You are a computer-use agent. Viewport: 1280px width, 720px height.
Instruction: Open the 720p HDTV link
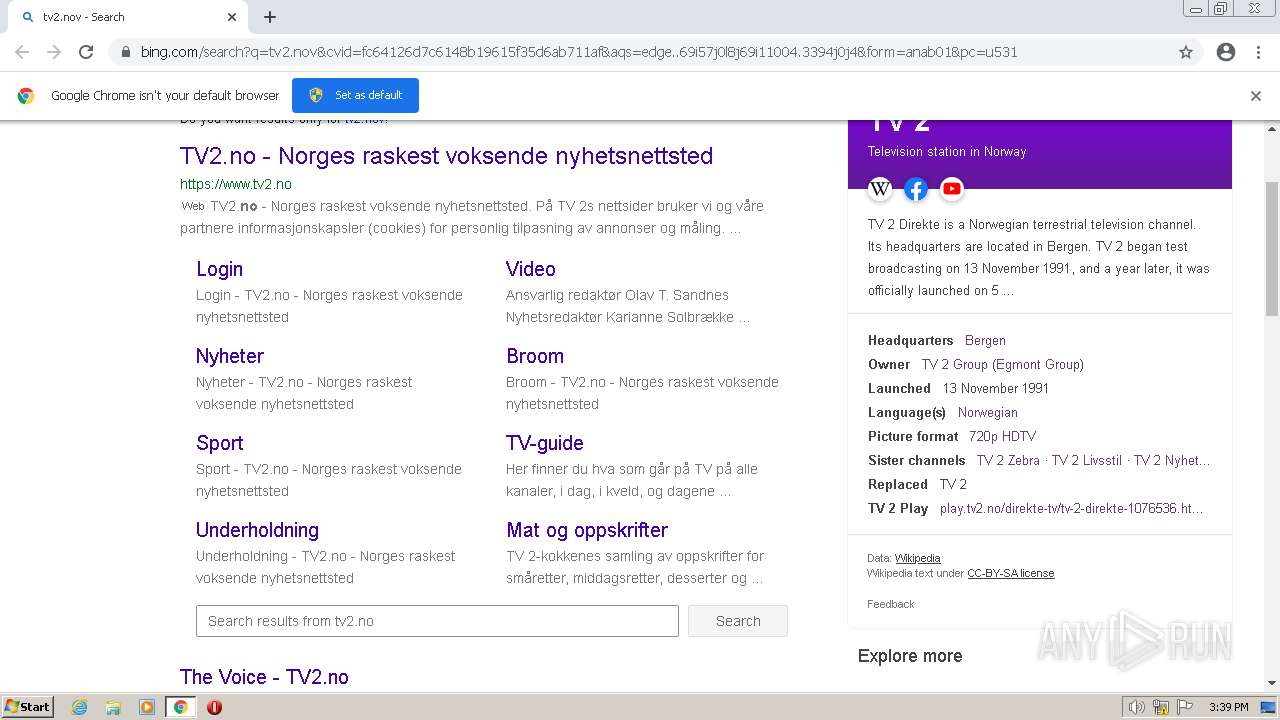(1002, 436)
